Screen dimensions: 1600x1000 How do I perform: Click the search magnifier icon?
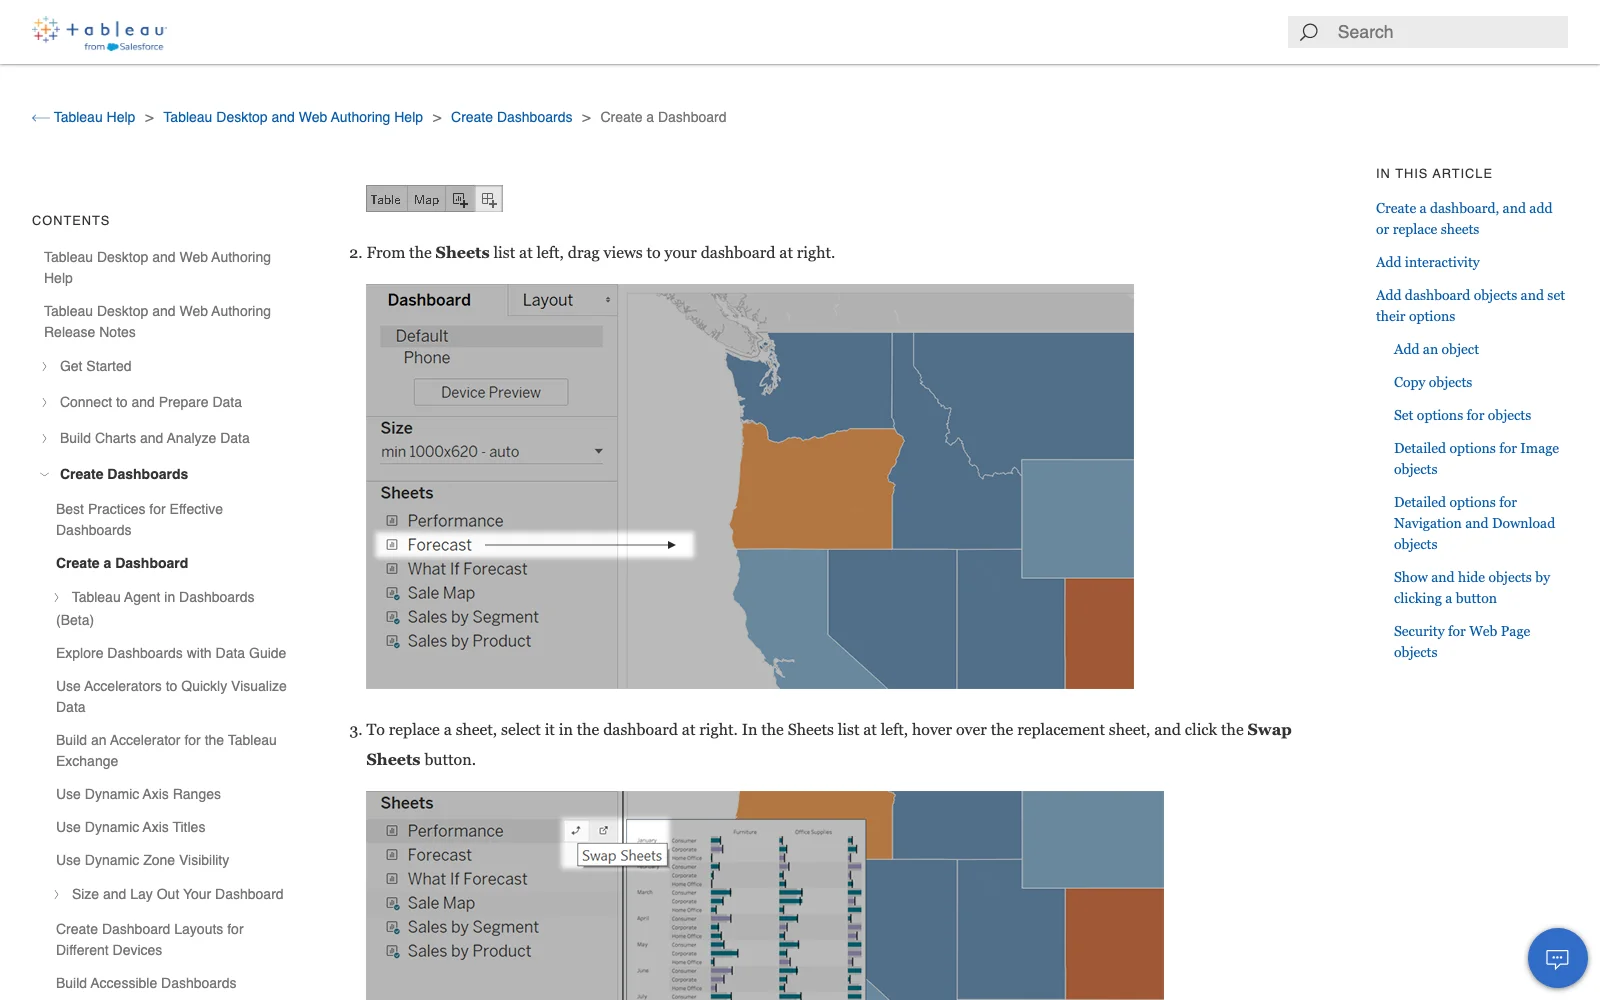click(x=1308, y=32)
